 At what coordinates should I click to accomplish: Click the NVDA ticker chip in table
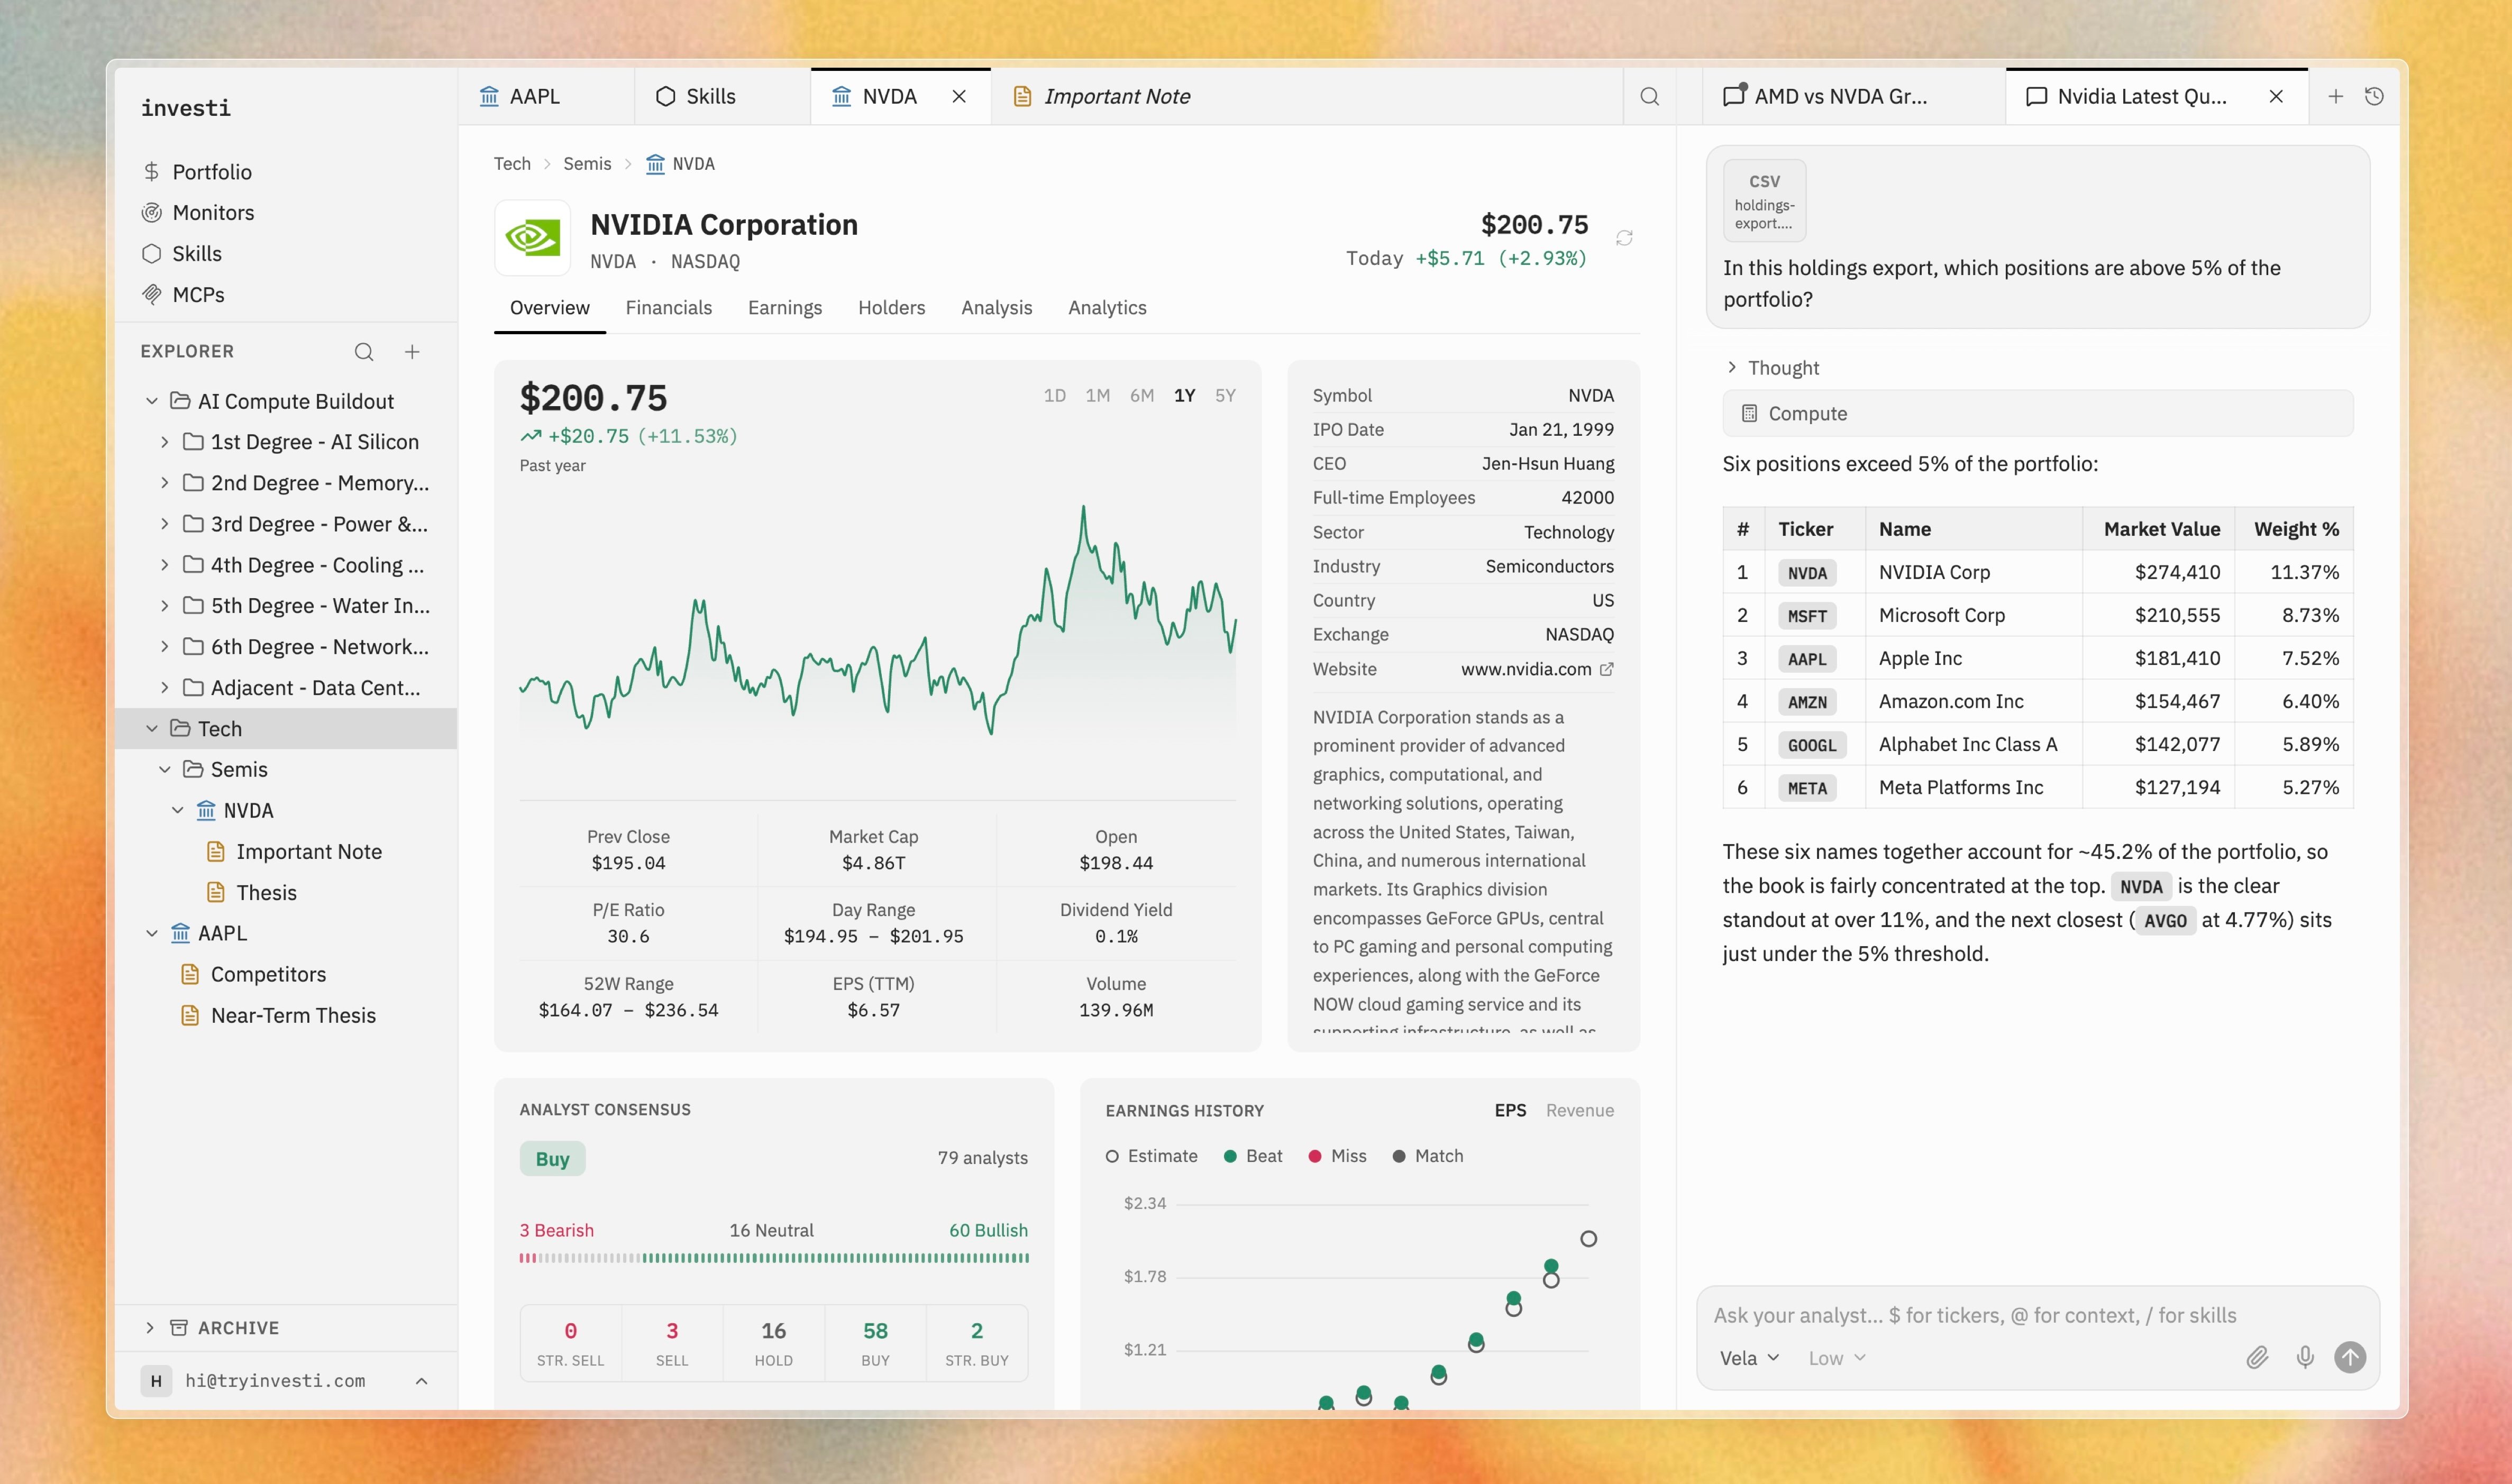pyautogui.click(x=1807, y=573)
